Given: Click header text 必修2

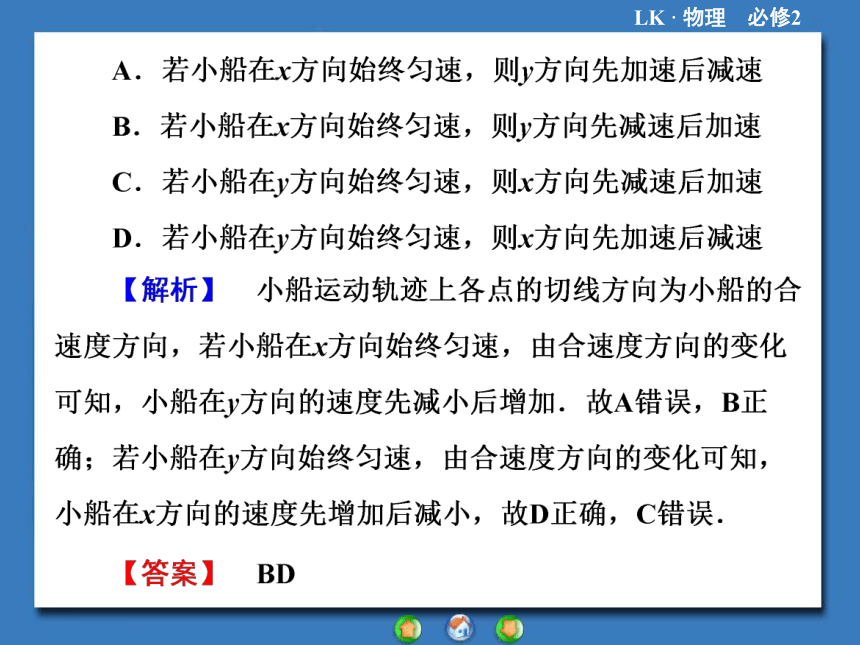Looking at the screenshot, I should pos(774,18).
